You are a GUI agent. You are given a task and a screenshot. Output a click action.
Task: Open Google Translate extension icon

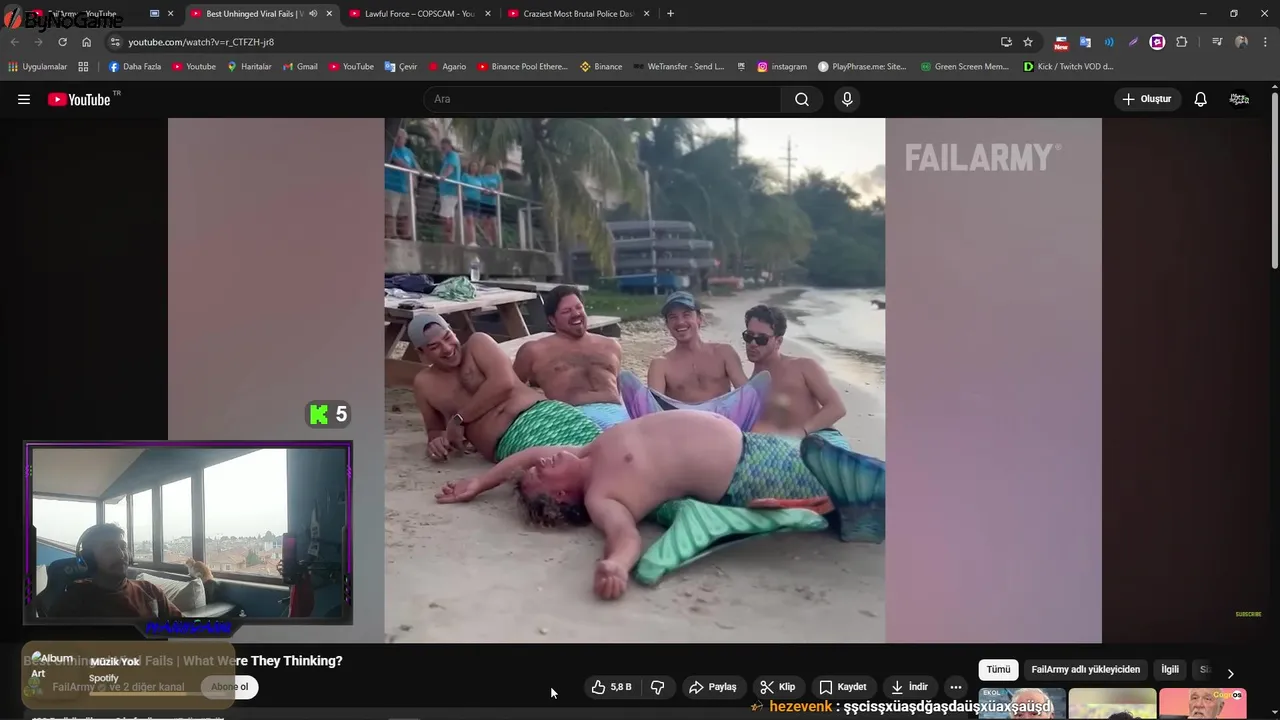[1085, 42]
